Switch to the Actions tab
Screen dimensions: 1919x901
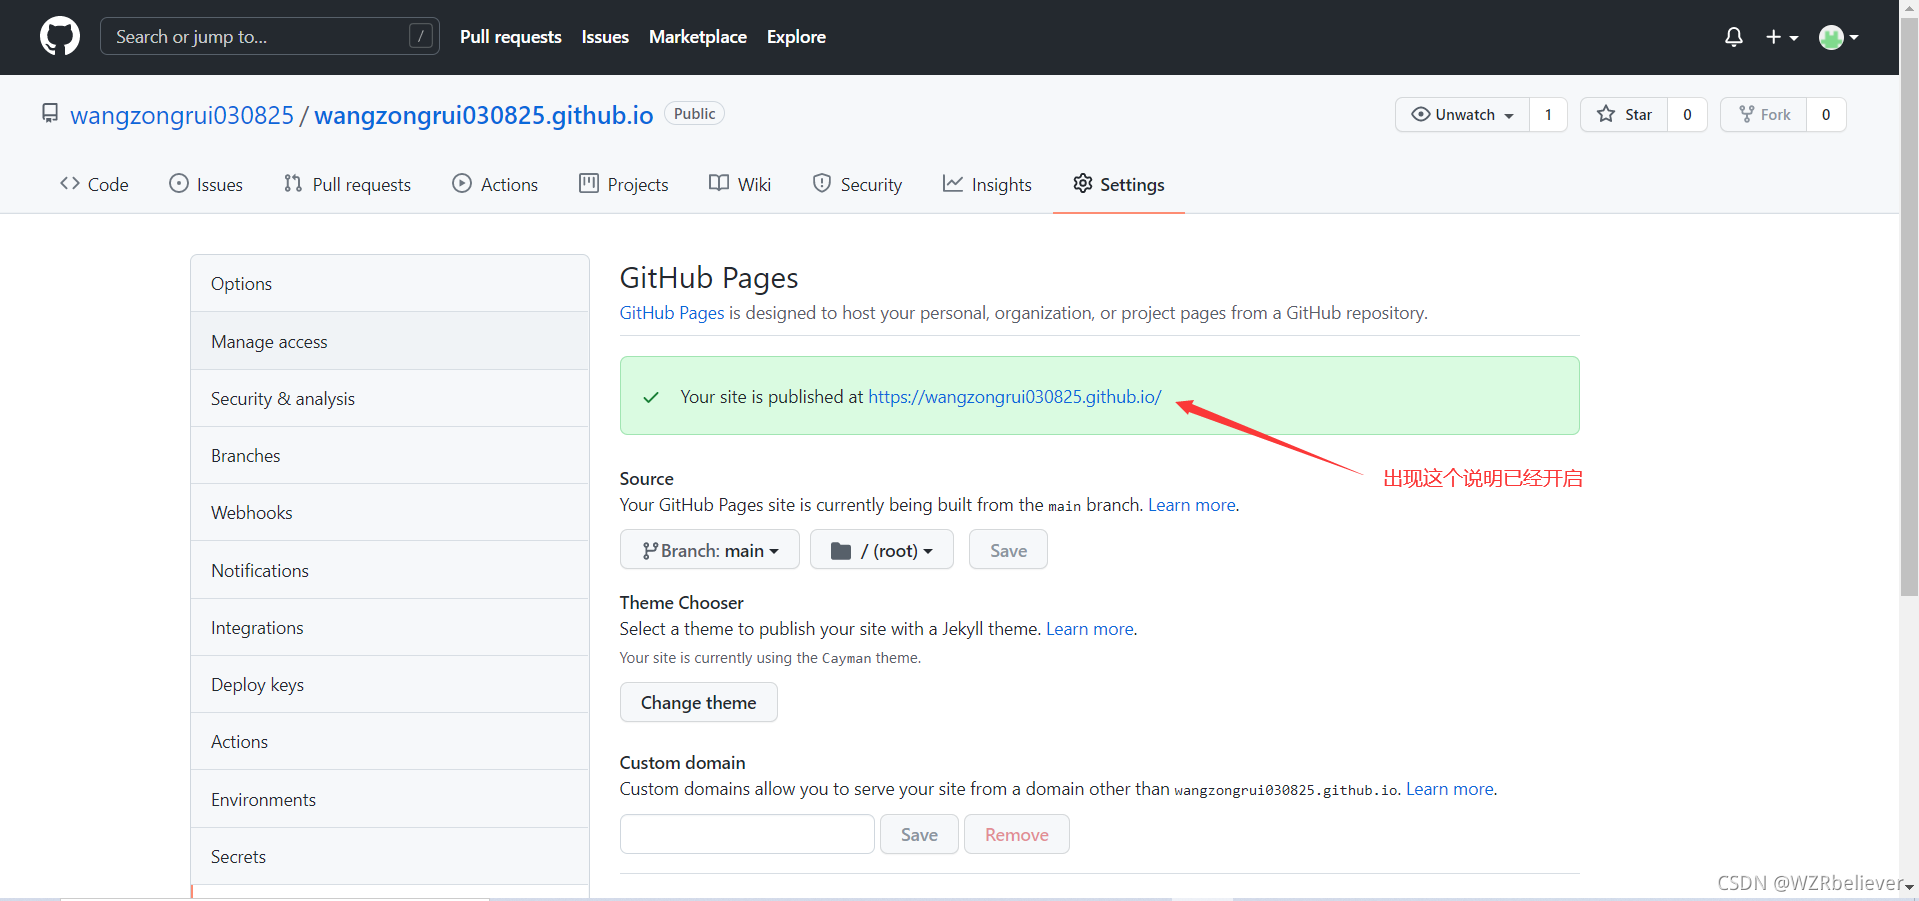coord(495,184)
